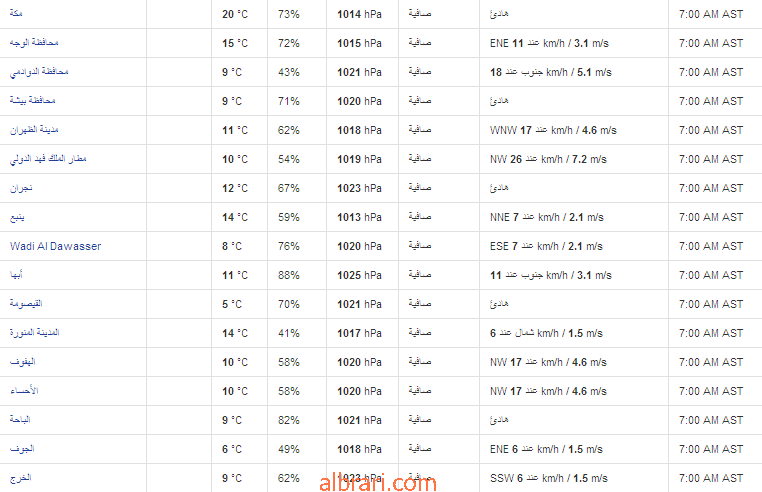Open the الخرج city link

tap(19, 478)
